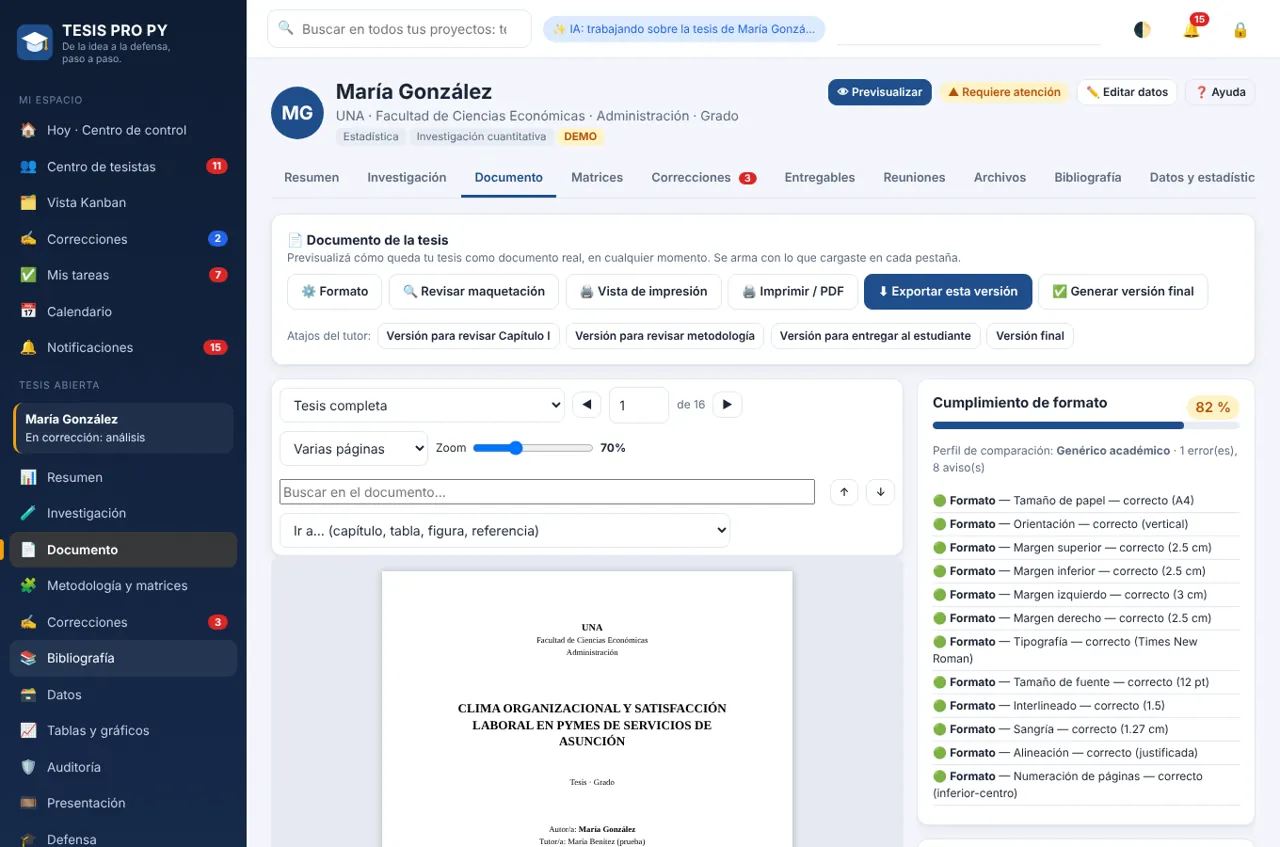This screenshot has width=1280, height=847.
Task: Click the lock icon in top bar
Action: [1240, 30]
